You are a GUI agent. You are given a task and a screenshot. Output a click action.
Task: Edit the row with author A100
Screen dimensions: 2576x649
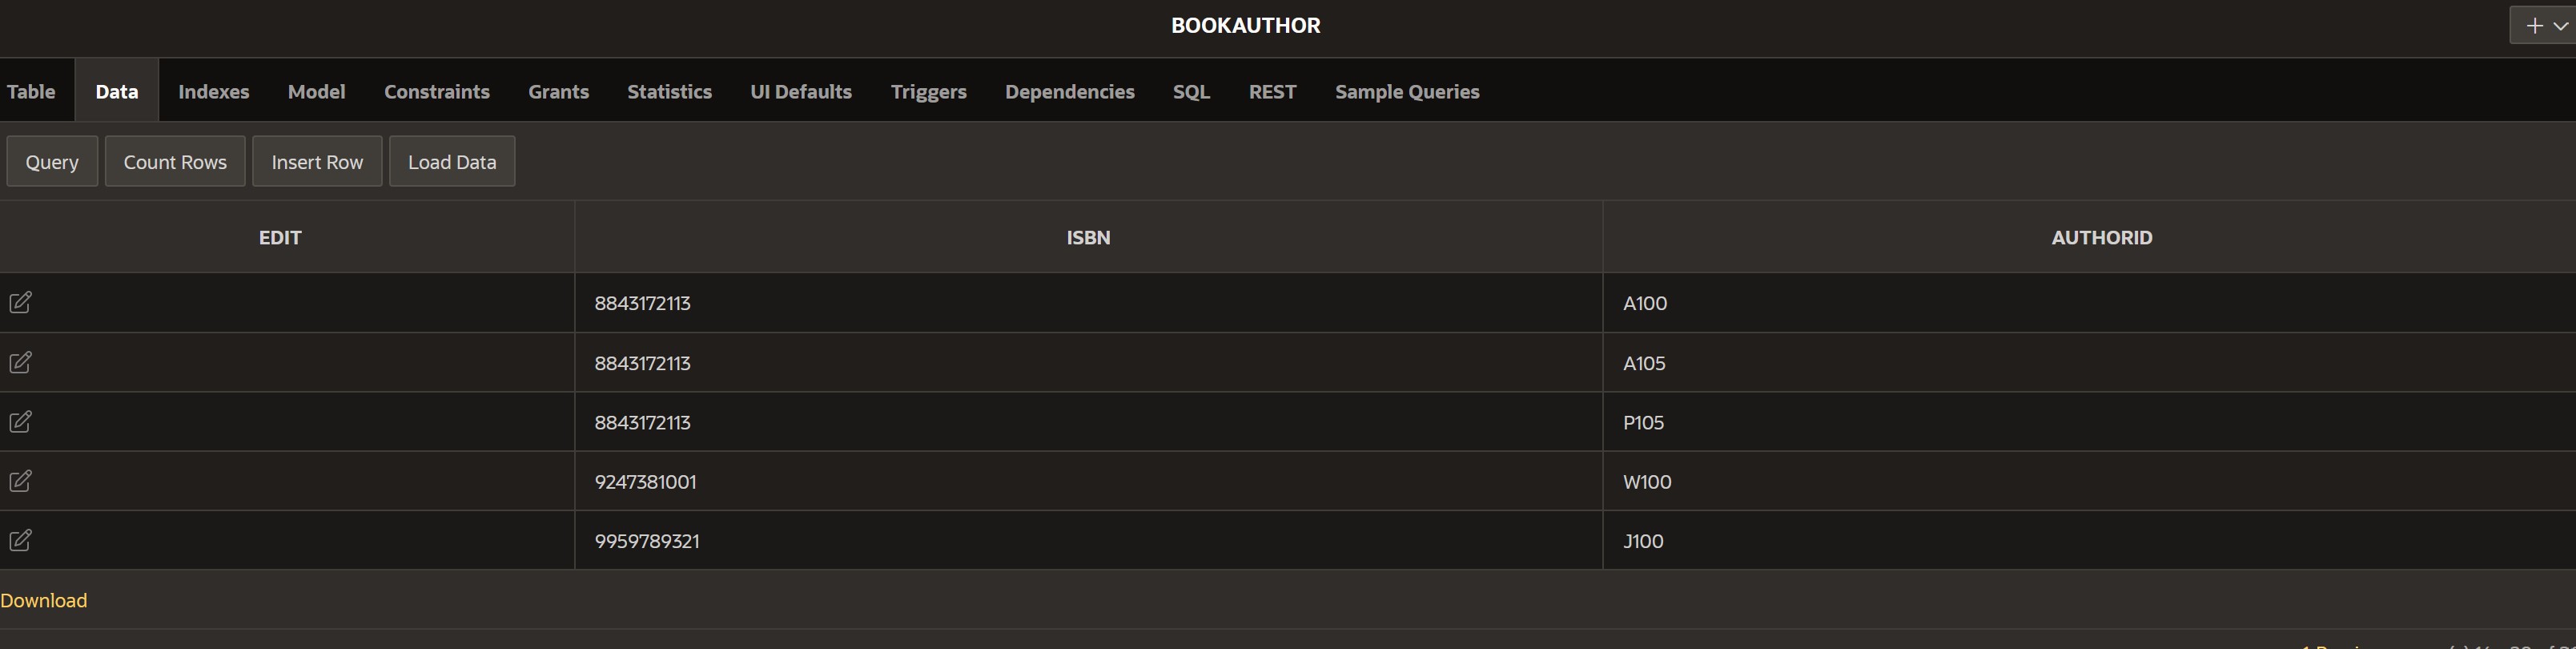(x=20, y=302)
